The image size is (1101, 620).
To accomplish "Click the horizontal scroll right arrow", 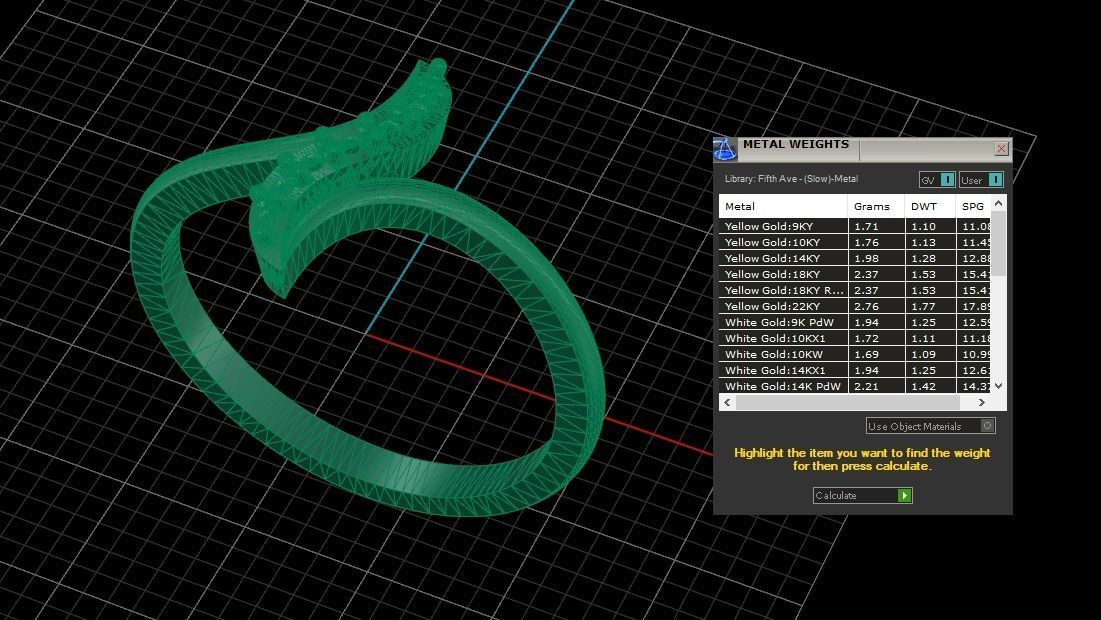I will 982,402.
